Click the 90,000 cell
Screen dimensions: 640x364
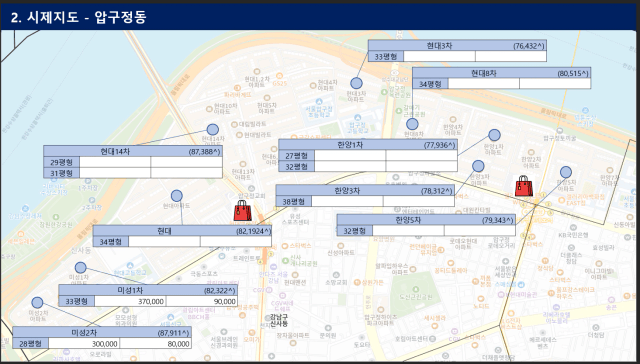click(x=202, y=301)
